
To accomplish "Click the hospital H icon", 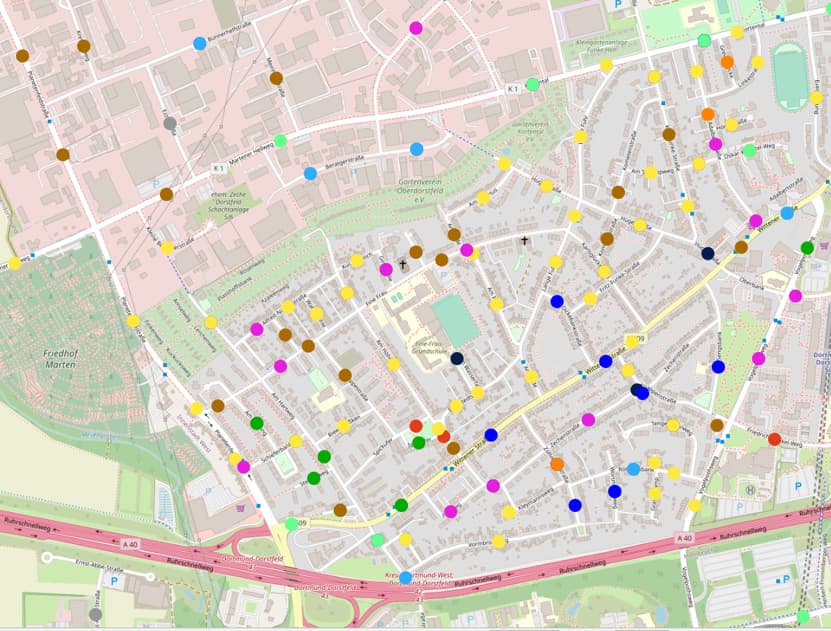I will coord(750,490).
